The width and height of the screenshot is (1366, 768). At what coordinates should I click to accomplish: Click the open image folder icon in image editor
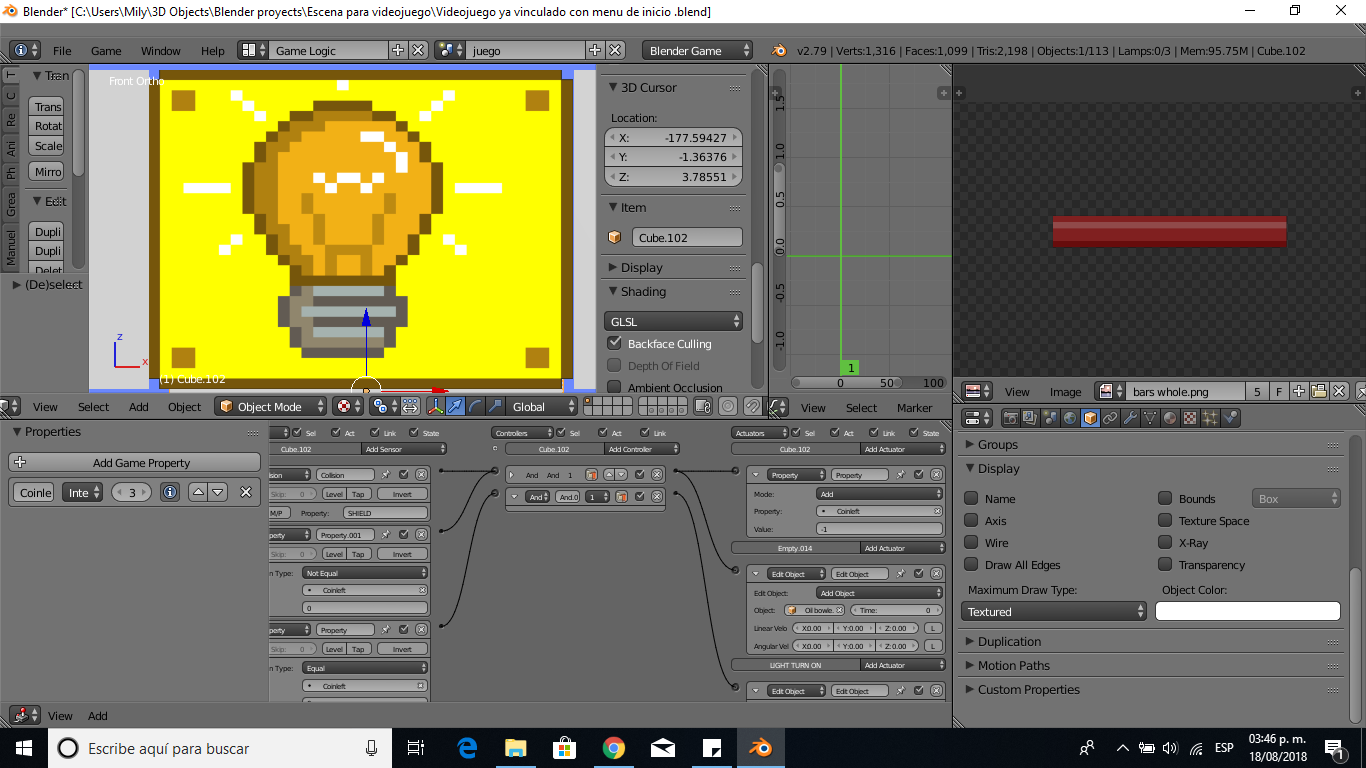1319,391
